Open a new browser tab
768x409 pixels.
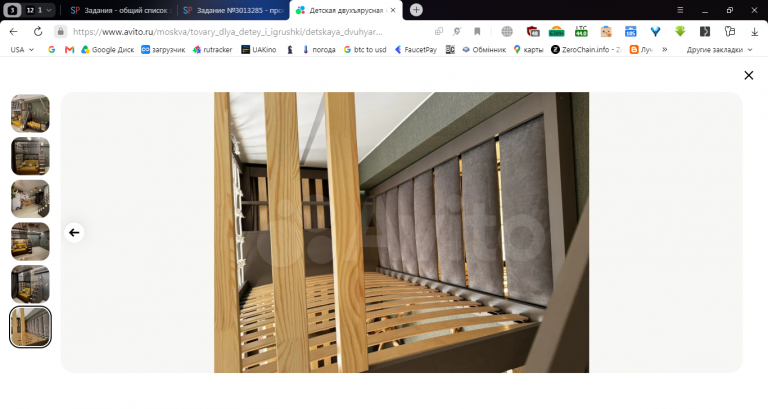[416, 10]
